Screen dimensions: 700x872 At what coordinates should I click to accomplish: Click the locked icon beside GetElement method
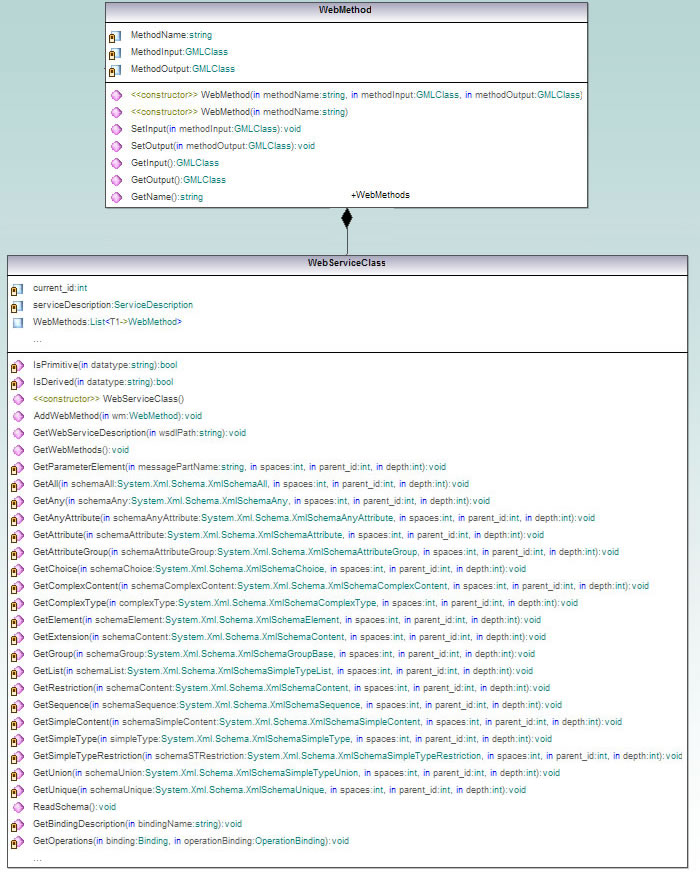[x=17, y=621]
